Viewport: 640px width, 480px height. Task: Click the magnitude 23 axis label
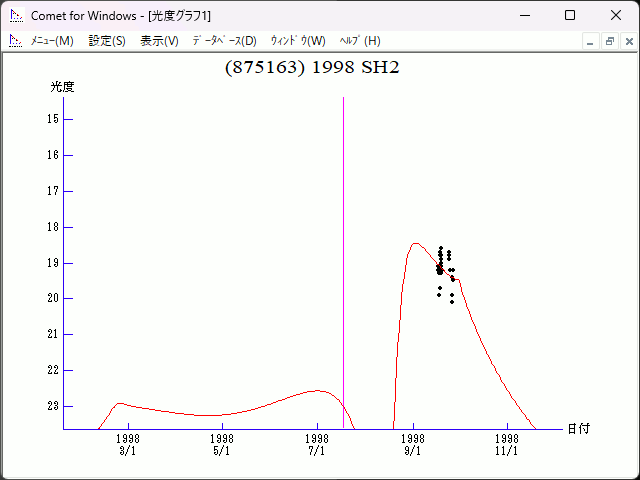(53, 406)
